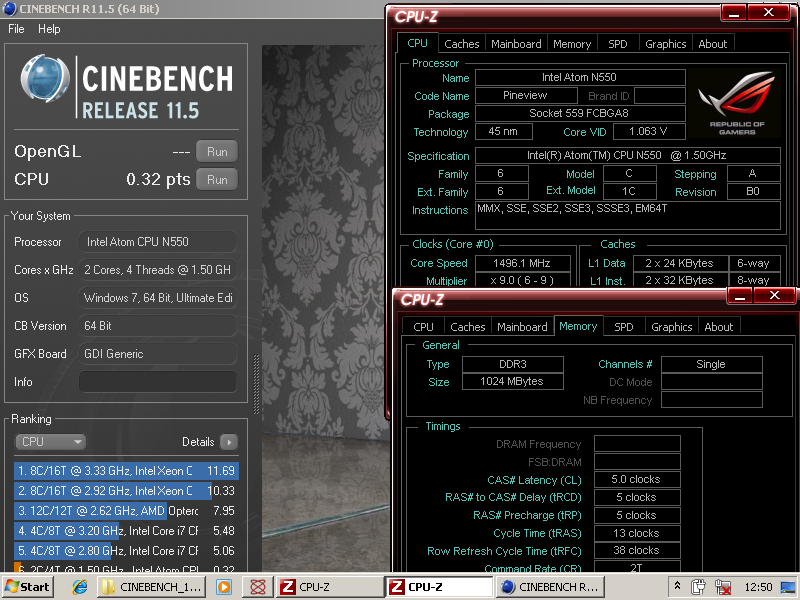This screenshot has width=800, height=600.
Task: Select Mainboard tab in upper CPU-Z window
Action: tap(516, 44)
